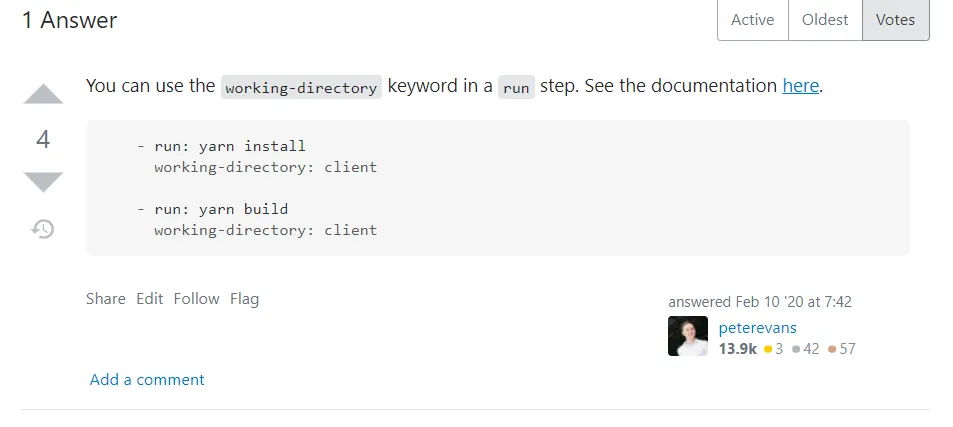Add a comment to the answer
The width and height of the screenshot is (953, 427).
pyautogui.click(x=147, y=380)
